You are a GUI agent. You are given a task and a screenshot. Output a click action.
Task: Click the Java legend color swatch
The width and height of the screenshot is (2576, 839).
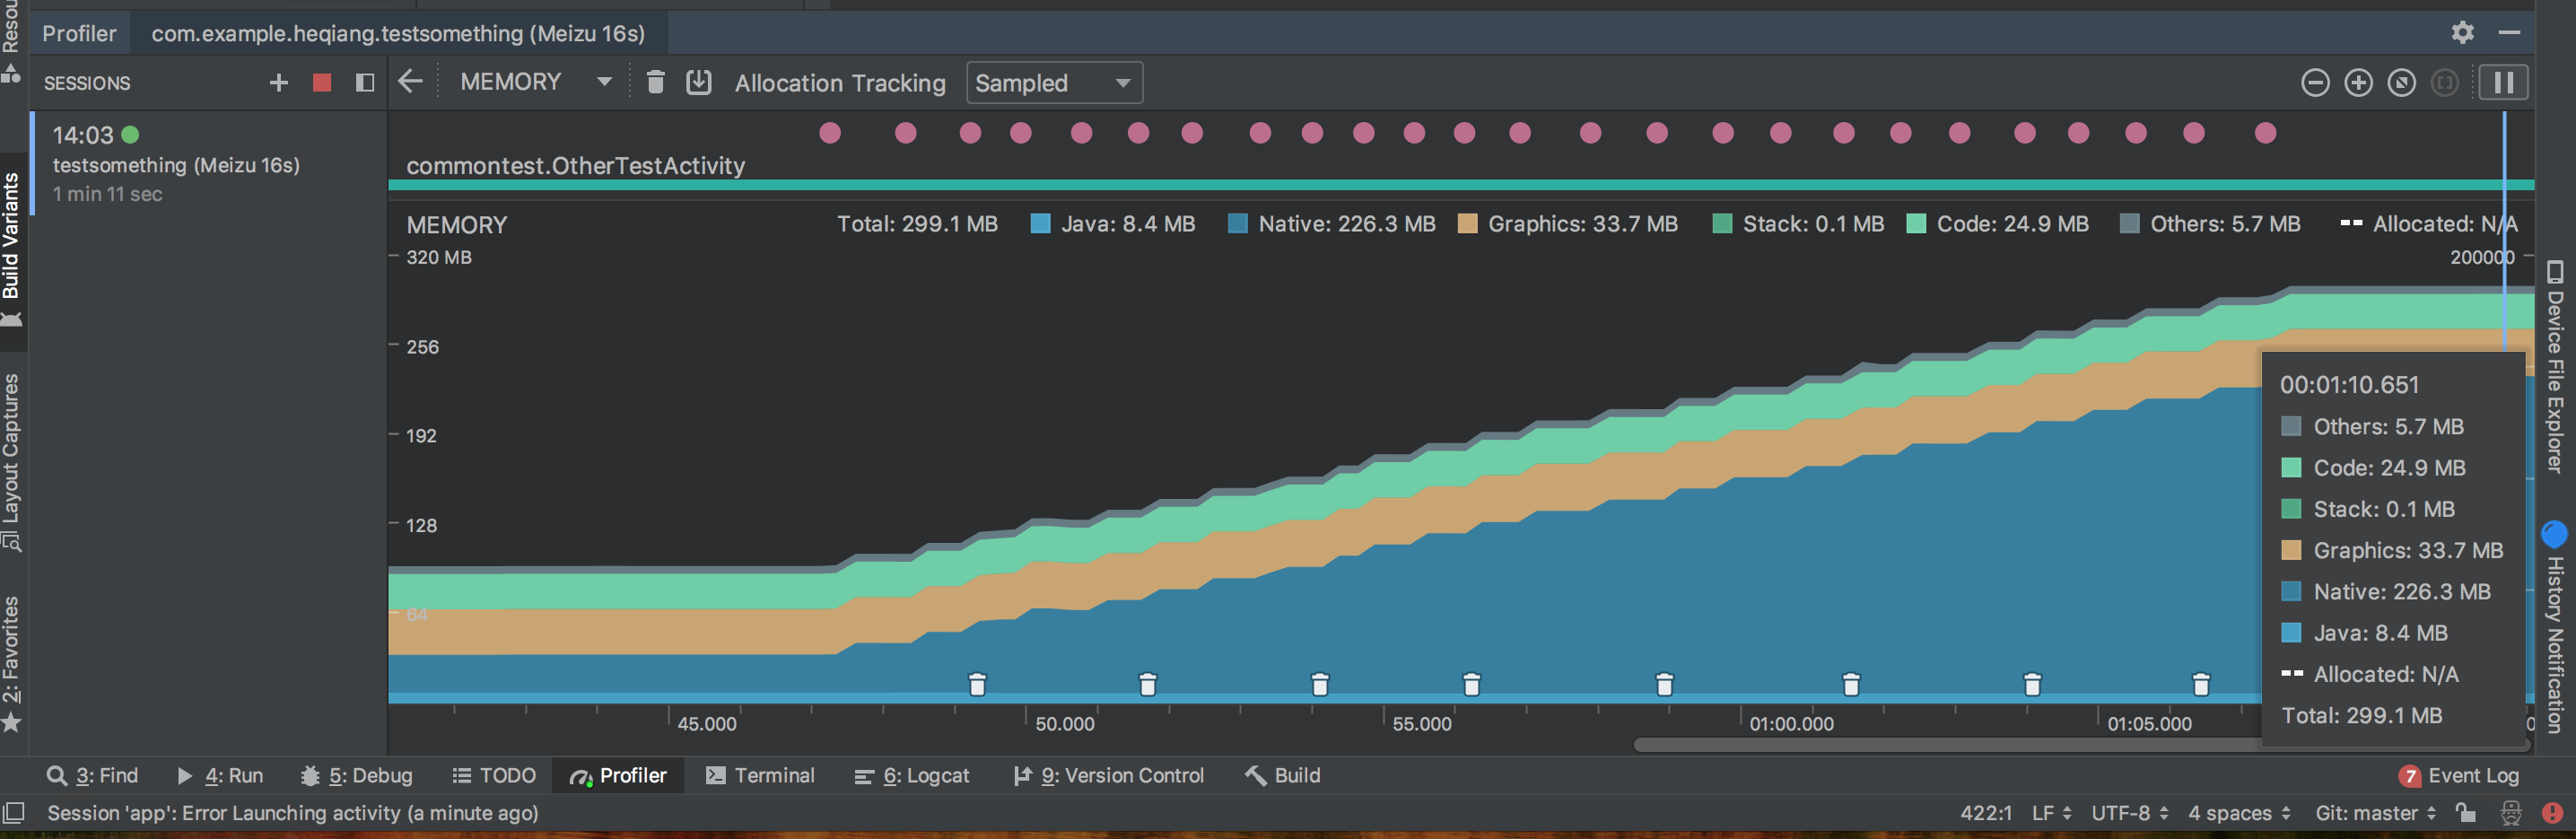click(x=1040, y=224)
